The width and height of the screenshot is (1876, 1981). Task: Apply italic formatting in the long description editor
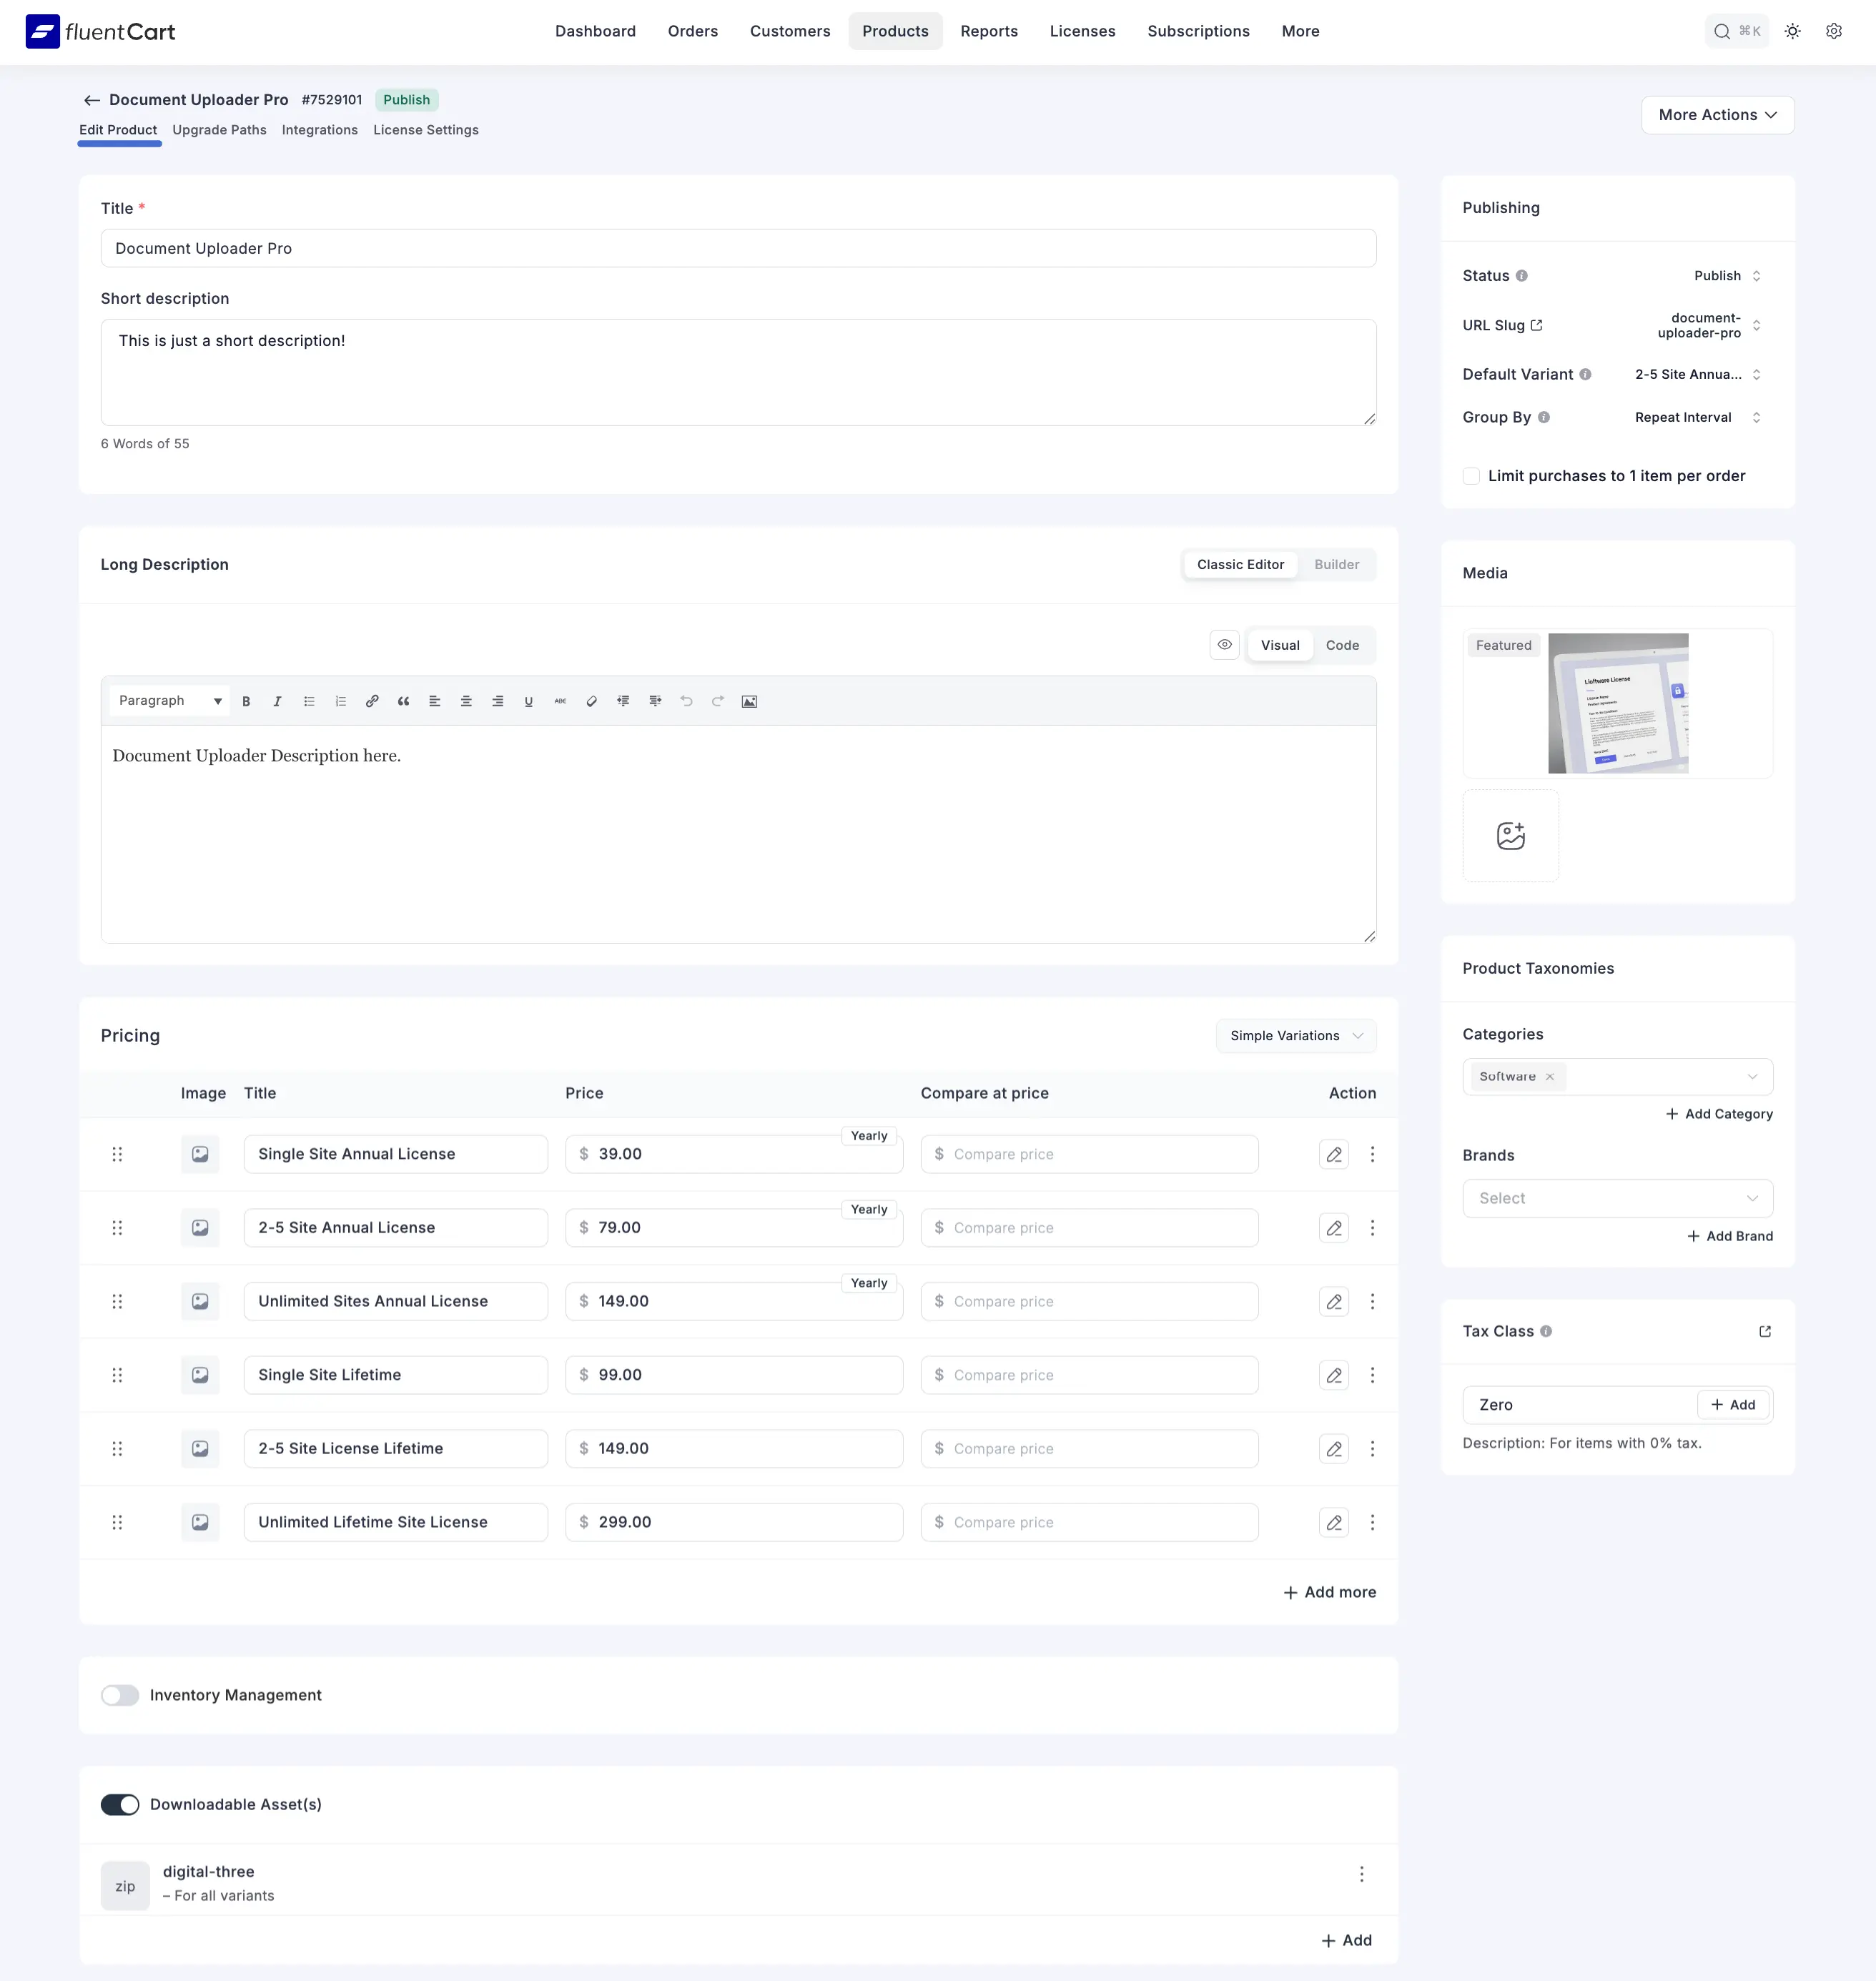click(x=277, y=700)
